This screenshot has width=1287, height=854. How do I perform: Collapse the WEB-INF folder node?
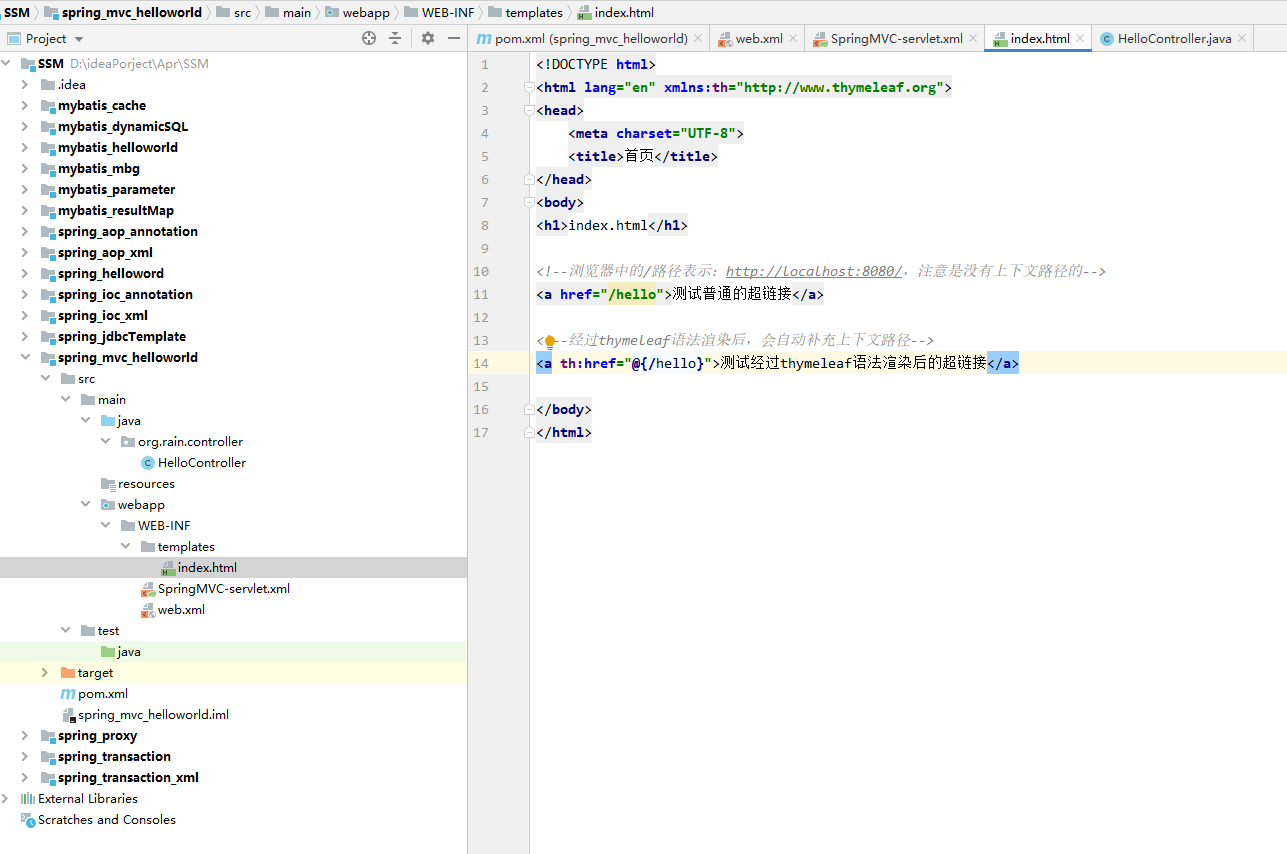(106, 526)
